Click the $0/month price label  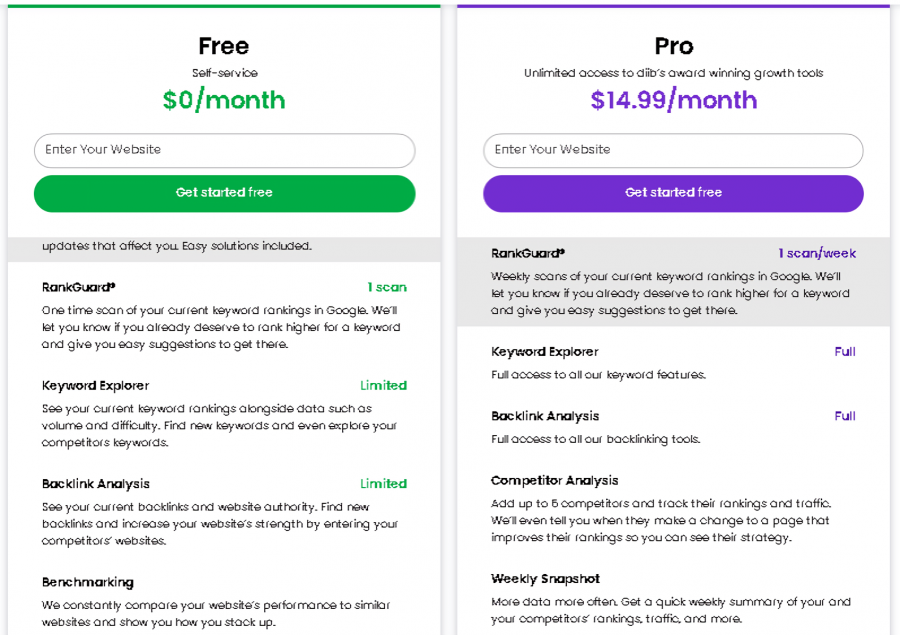pyautogui.click(x=223, y=100)
